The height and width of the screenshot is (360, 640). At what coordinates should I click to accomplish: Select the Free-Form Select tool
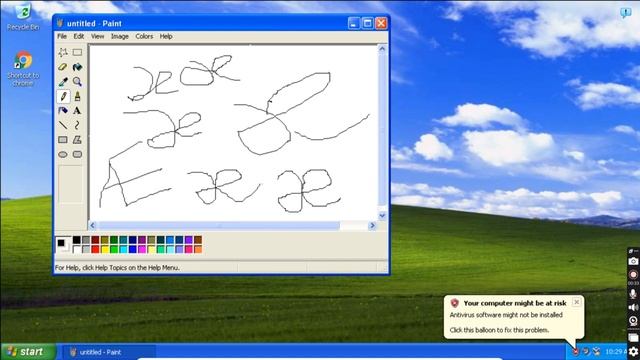pyautogui.click(x=63, y=52)
